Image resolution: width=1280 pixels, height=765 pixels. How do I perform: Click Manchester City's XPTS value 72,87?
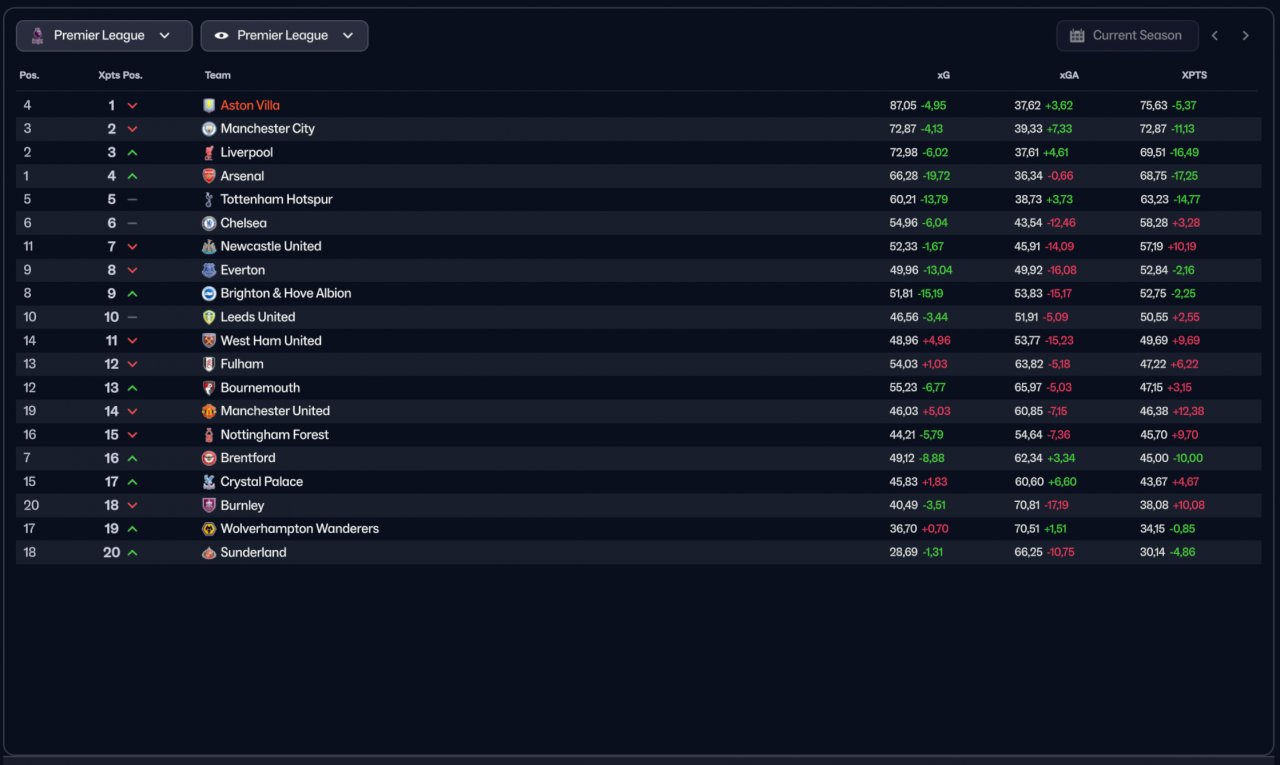(x=1153, y=129)
